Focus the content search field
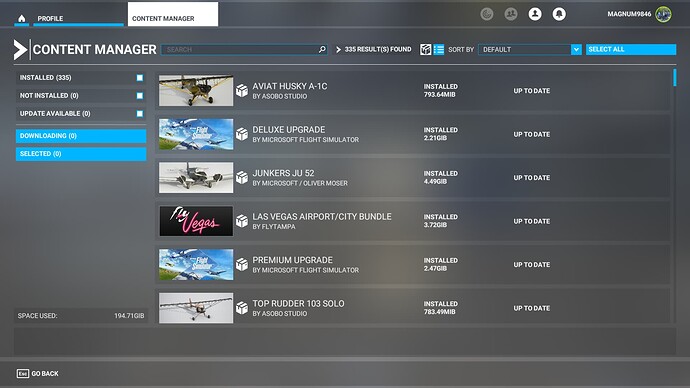Screen dimensions: 690x388 (x=244, y=49)
